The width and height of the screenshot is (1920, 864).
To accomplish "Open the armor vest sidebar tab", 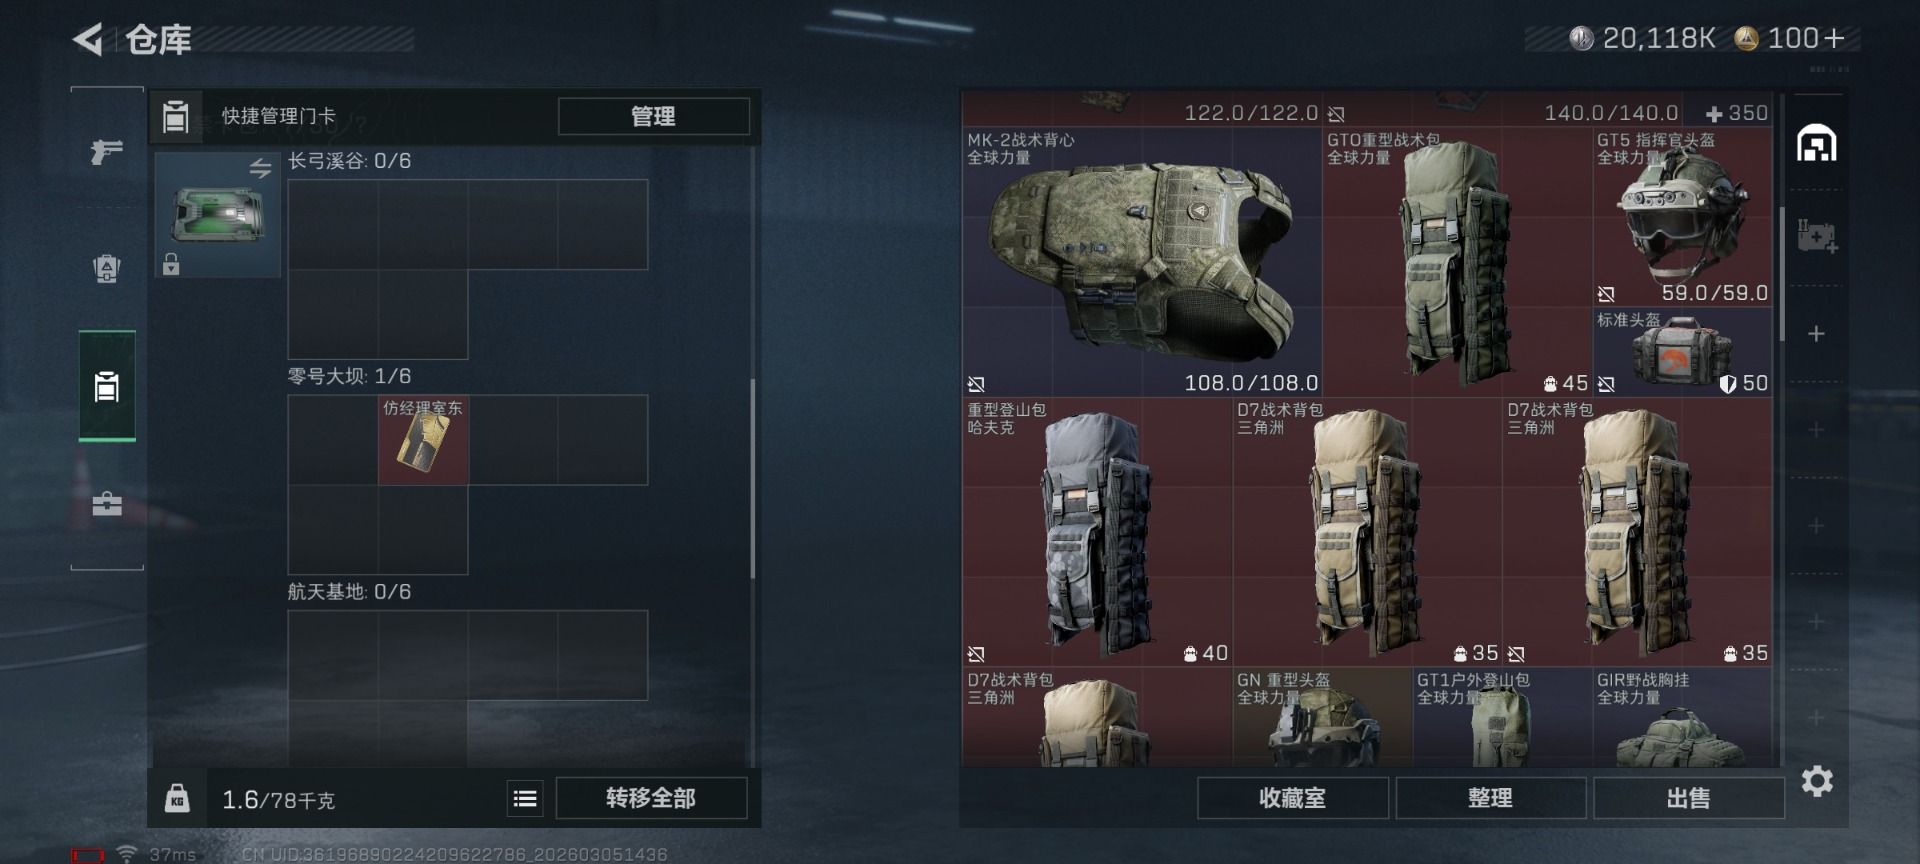I will (106, 268).
